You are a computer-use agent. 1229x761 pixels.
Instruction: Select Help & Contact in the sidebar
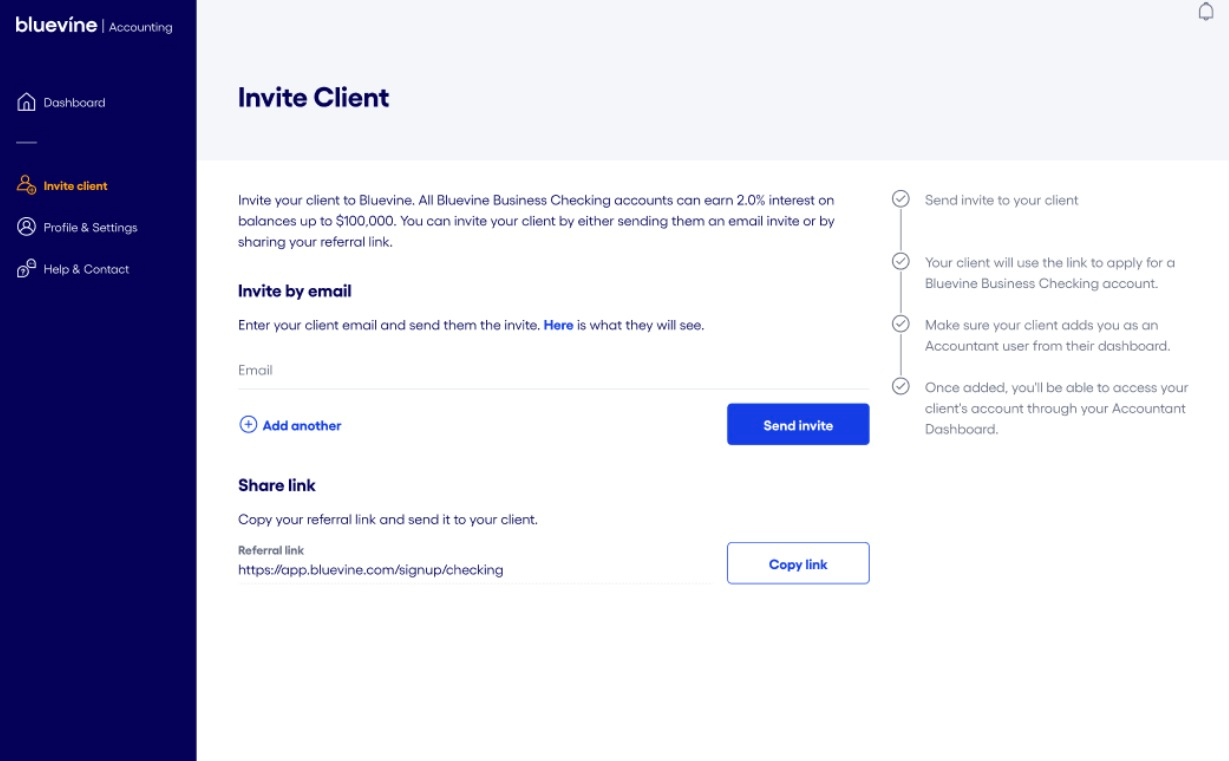pyautogui.click(x=86, y=268)
